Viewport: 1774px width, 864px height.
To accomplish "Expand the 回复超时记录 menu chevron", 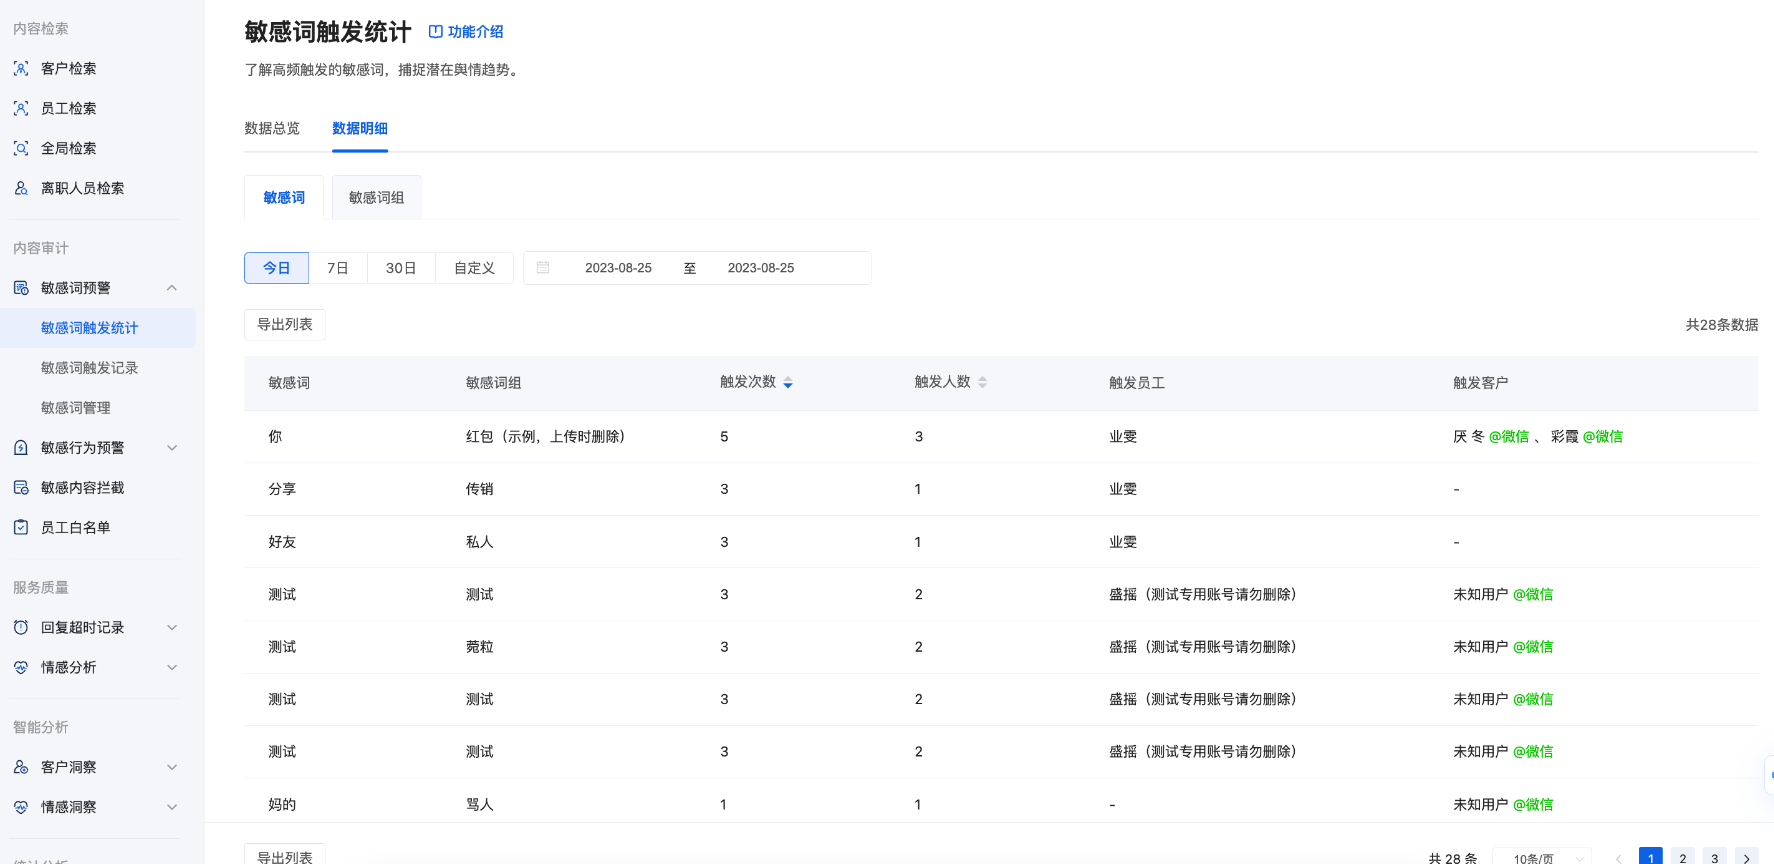I will pos(172,627).
